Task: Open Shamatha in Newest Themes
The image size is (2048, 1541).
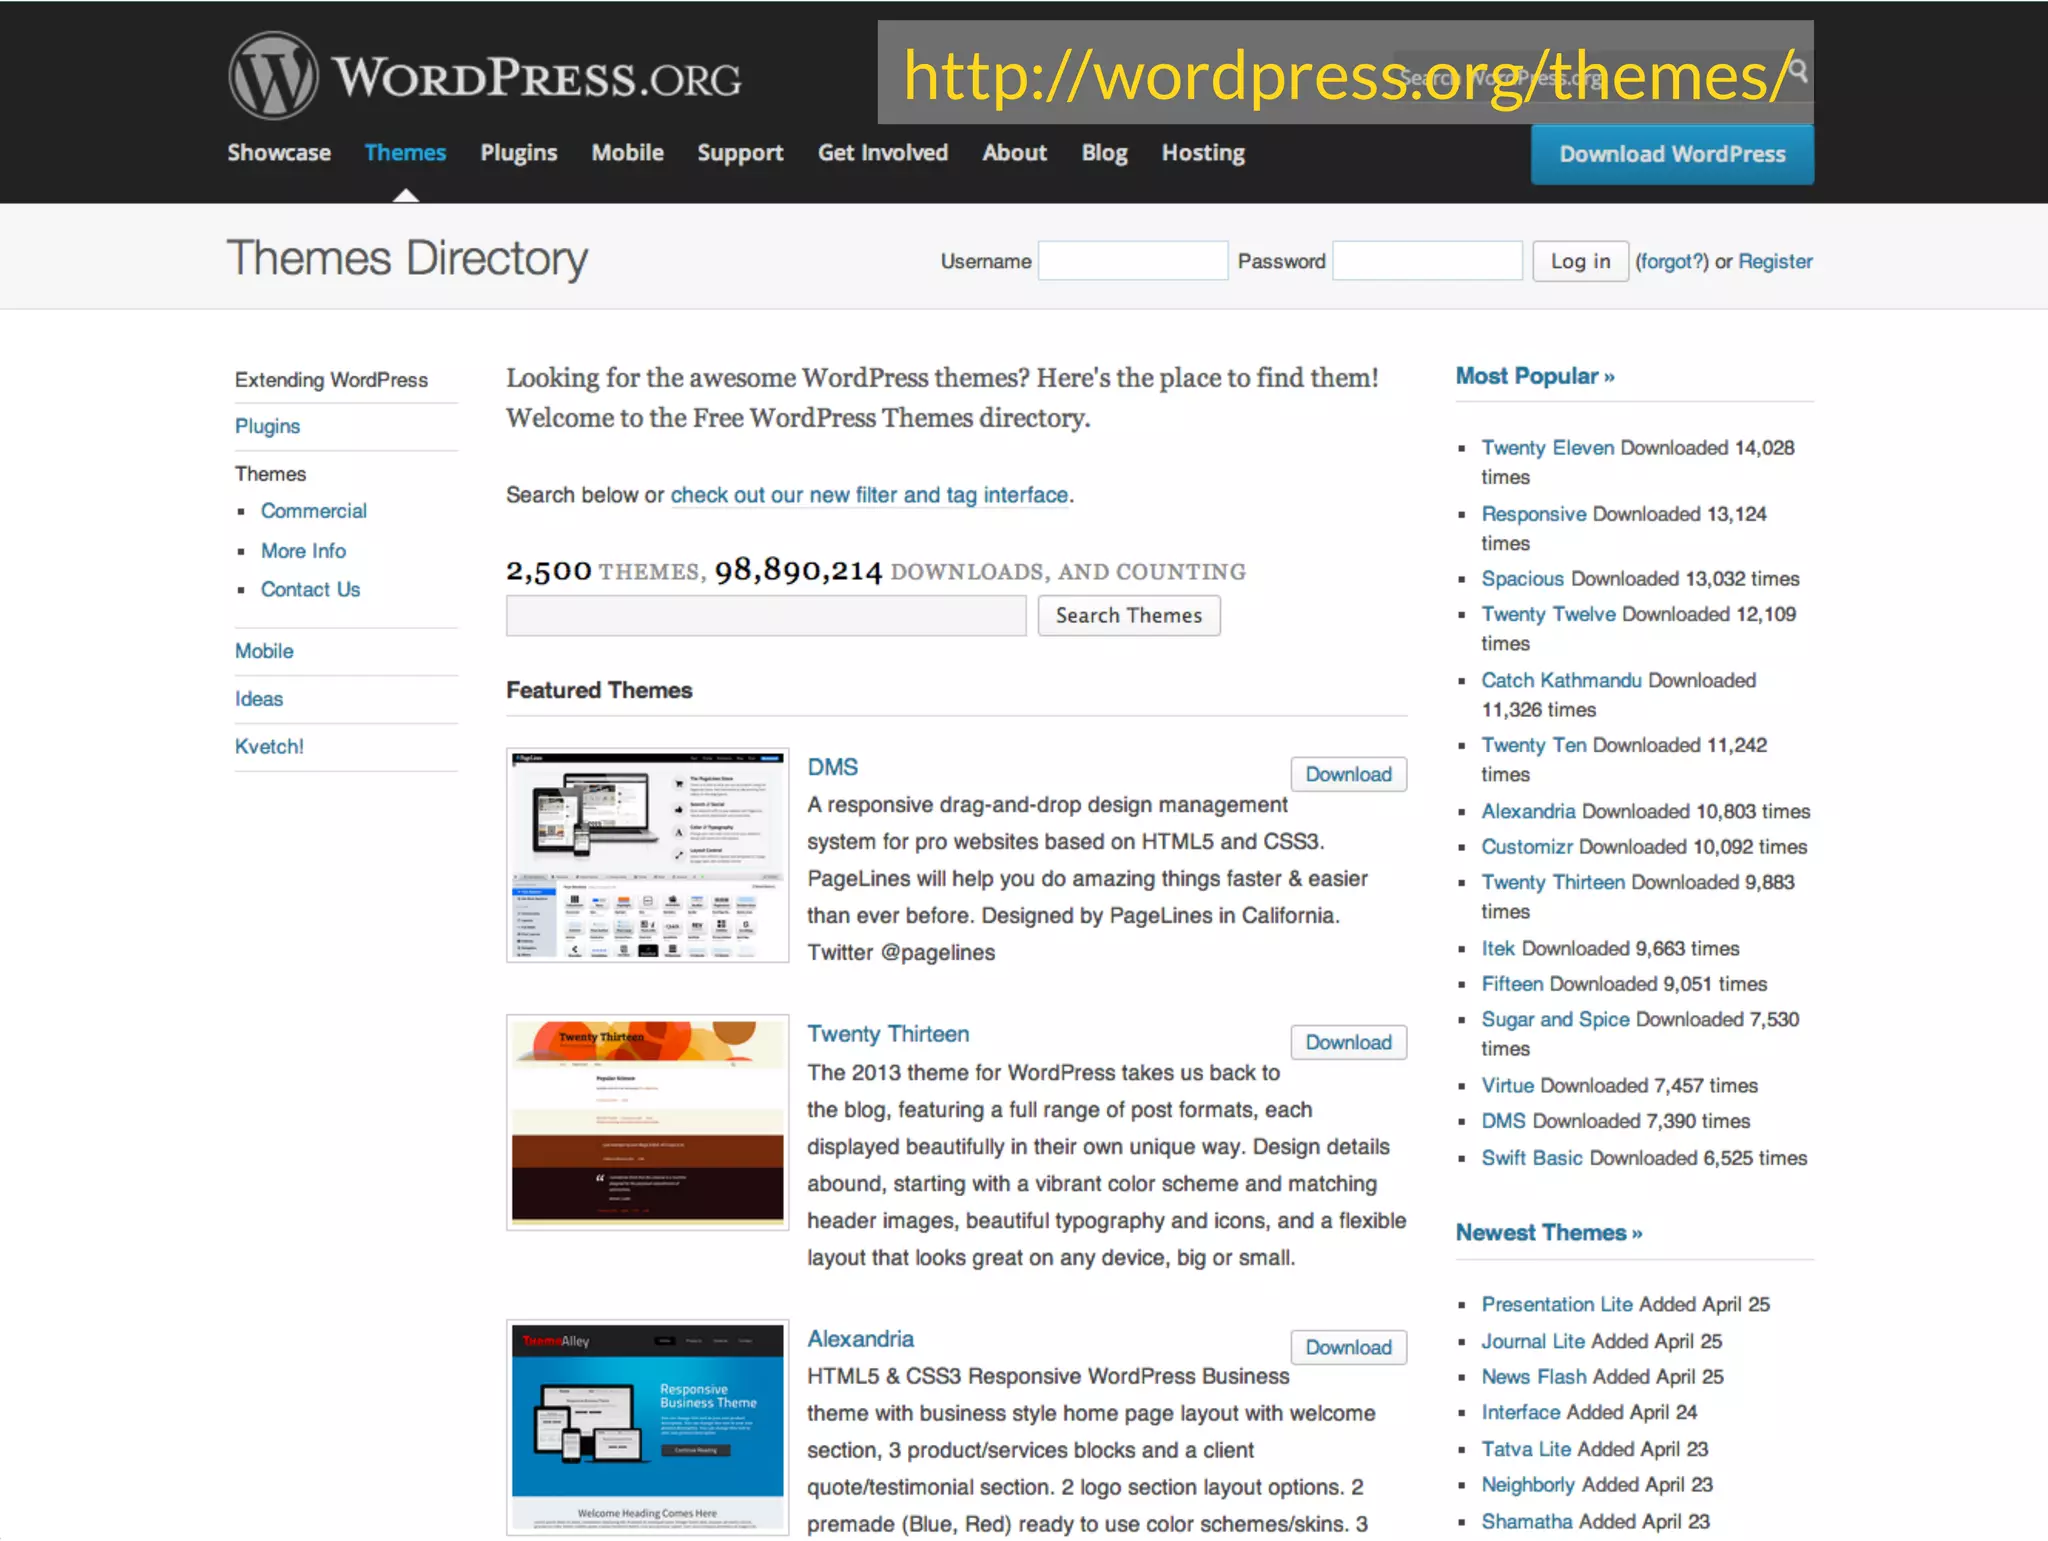Action: pyautogui.click(x=1527, y=1522)
